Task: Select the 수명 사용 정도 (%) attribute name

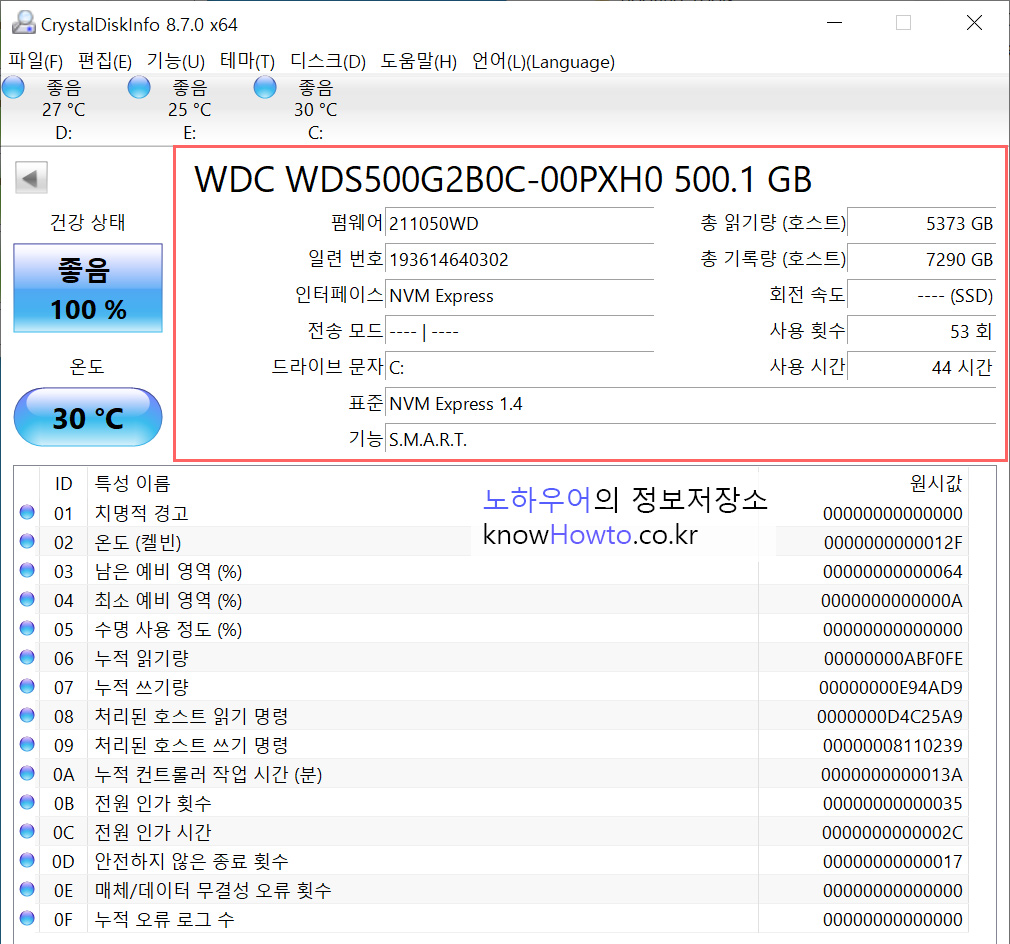Action: [x=168, y=629]
